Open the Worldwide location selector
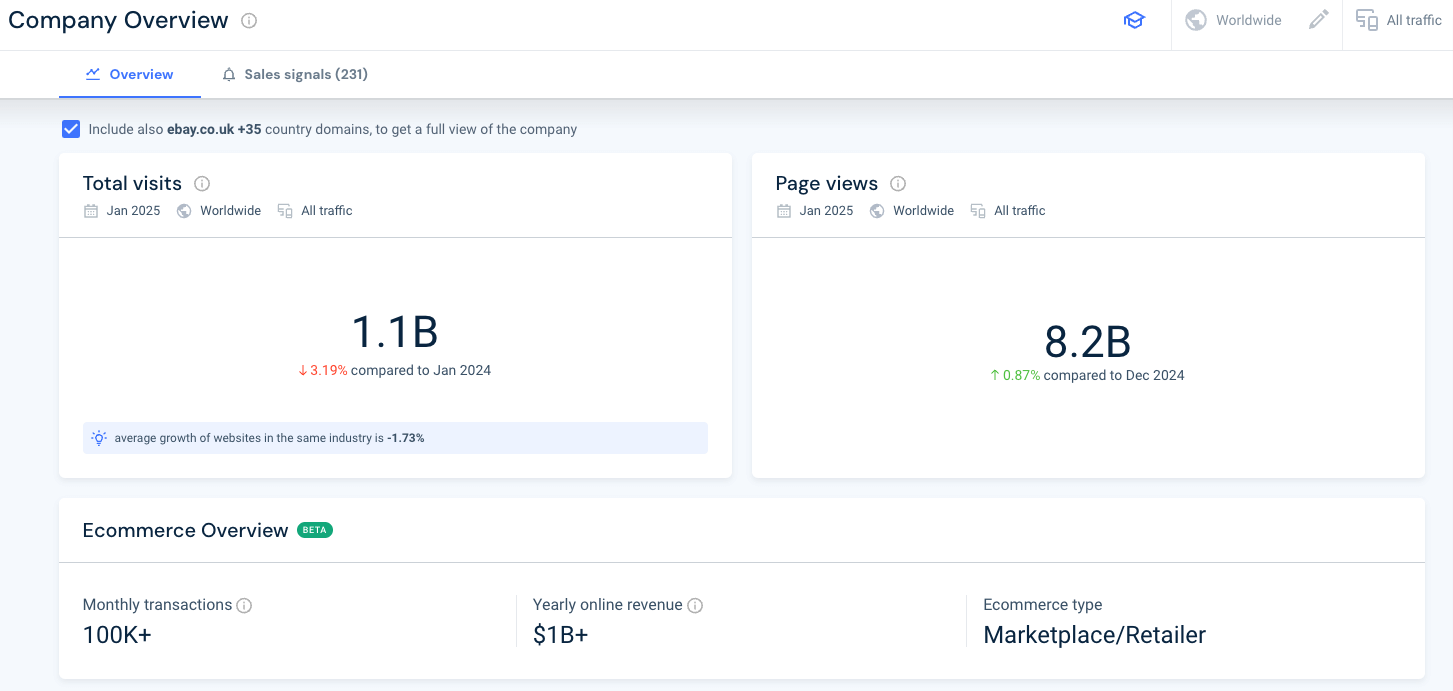 [x=1248, y=19]
